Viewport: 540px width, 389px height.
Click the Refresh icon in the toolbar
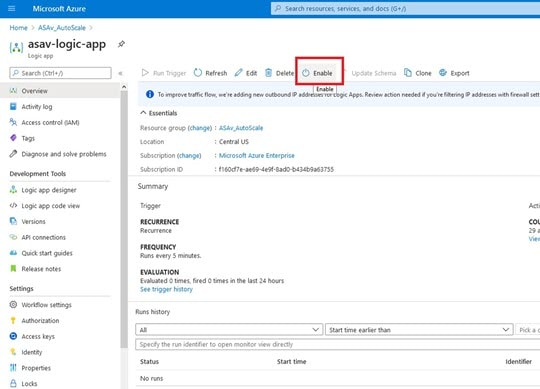(x=198, y=73)
